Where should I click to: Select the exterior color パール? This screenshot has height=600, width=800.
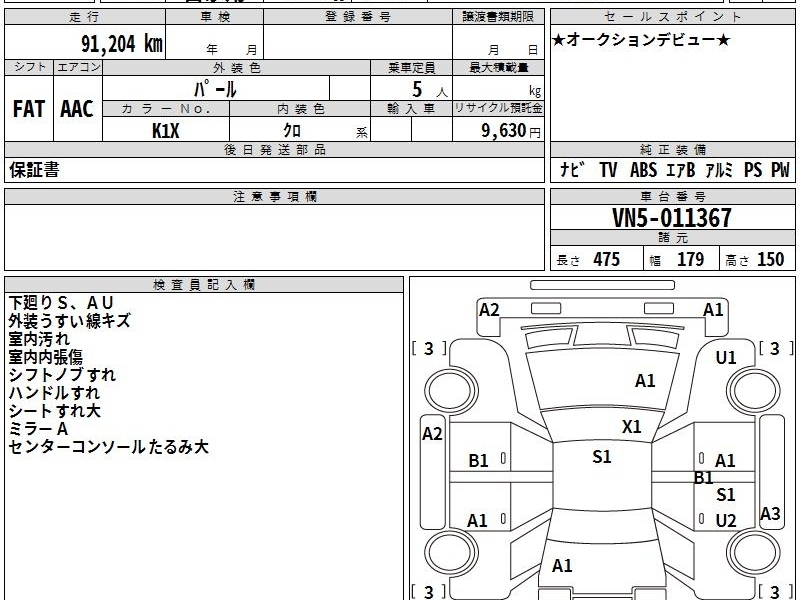215,89
